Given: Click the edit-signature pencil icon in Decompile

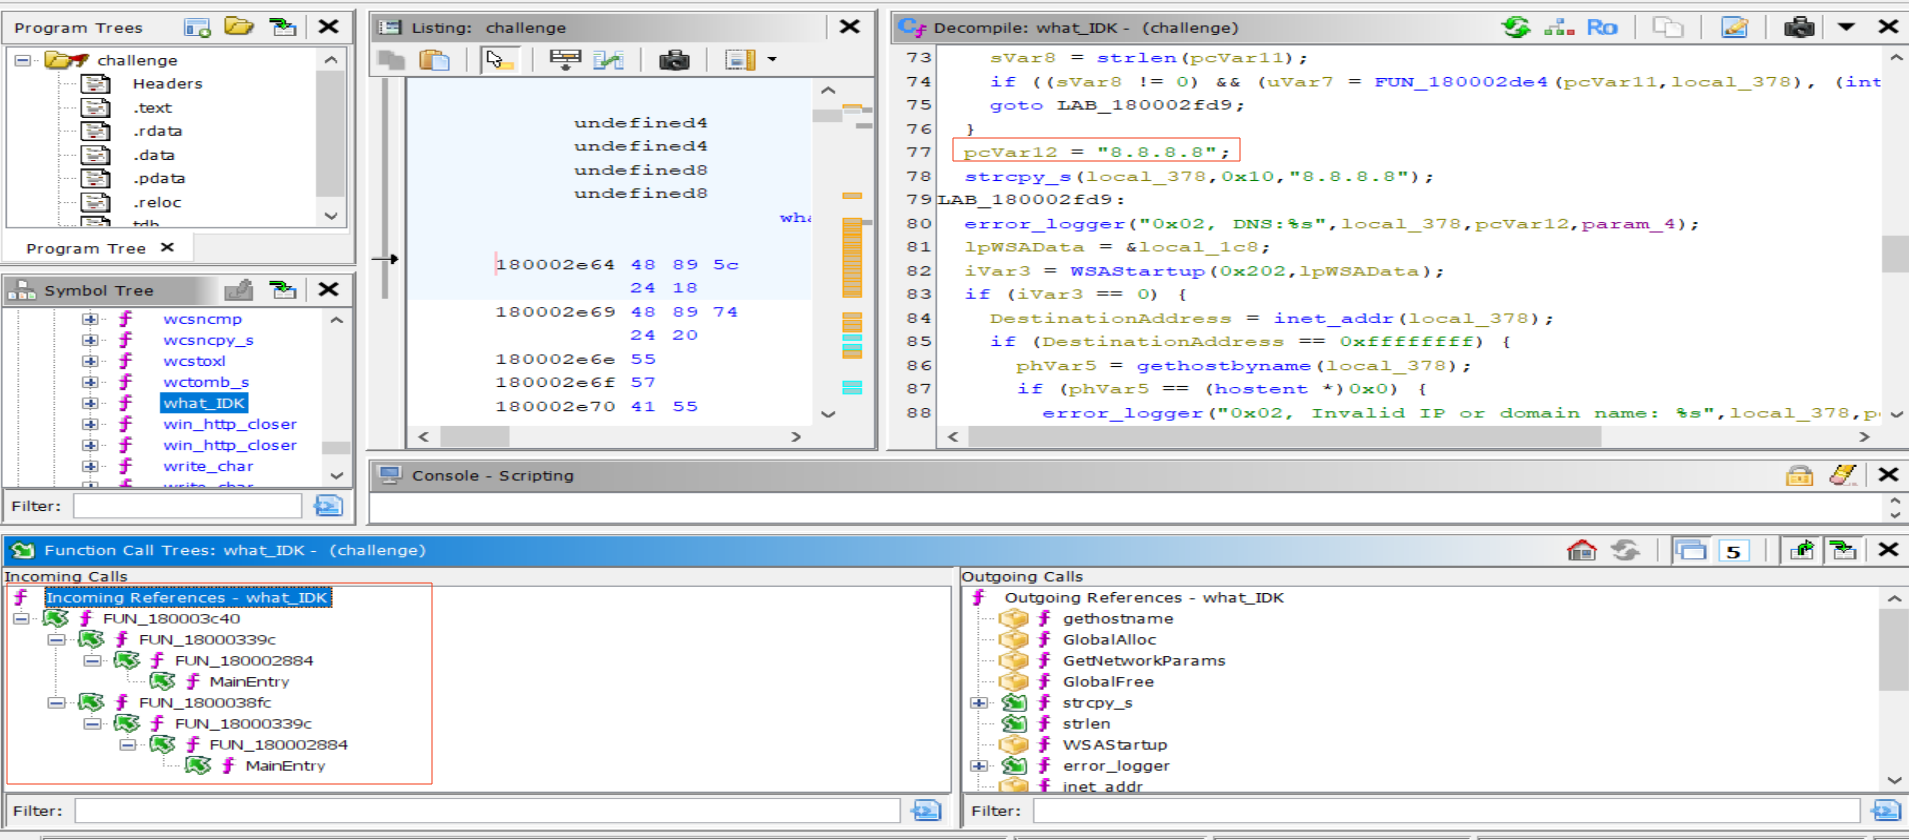Looking at the screenshot, I should point(1734,27).
